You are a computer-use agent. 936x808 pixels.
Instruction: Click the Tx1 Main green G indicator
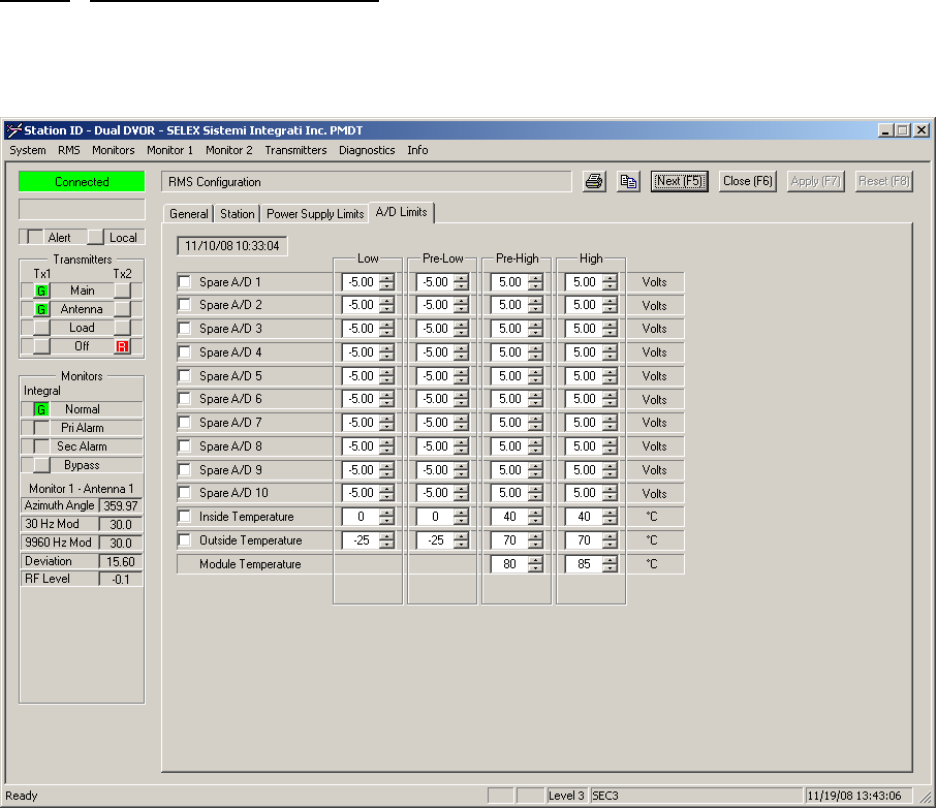pos(41,291)
